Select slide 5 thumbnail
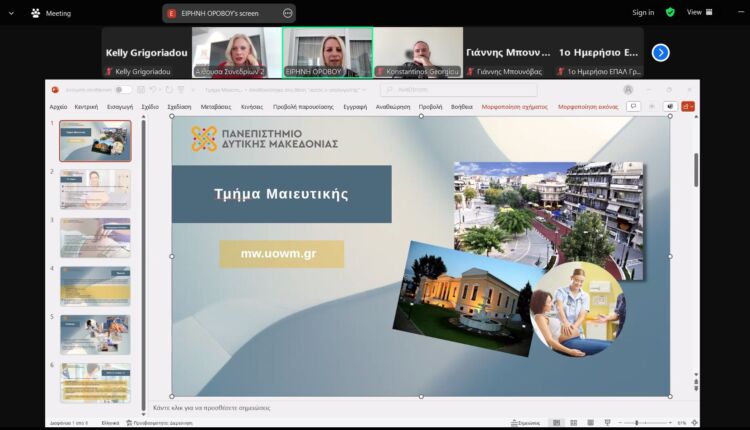 pos(95,335)
